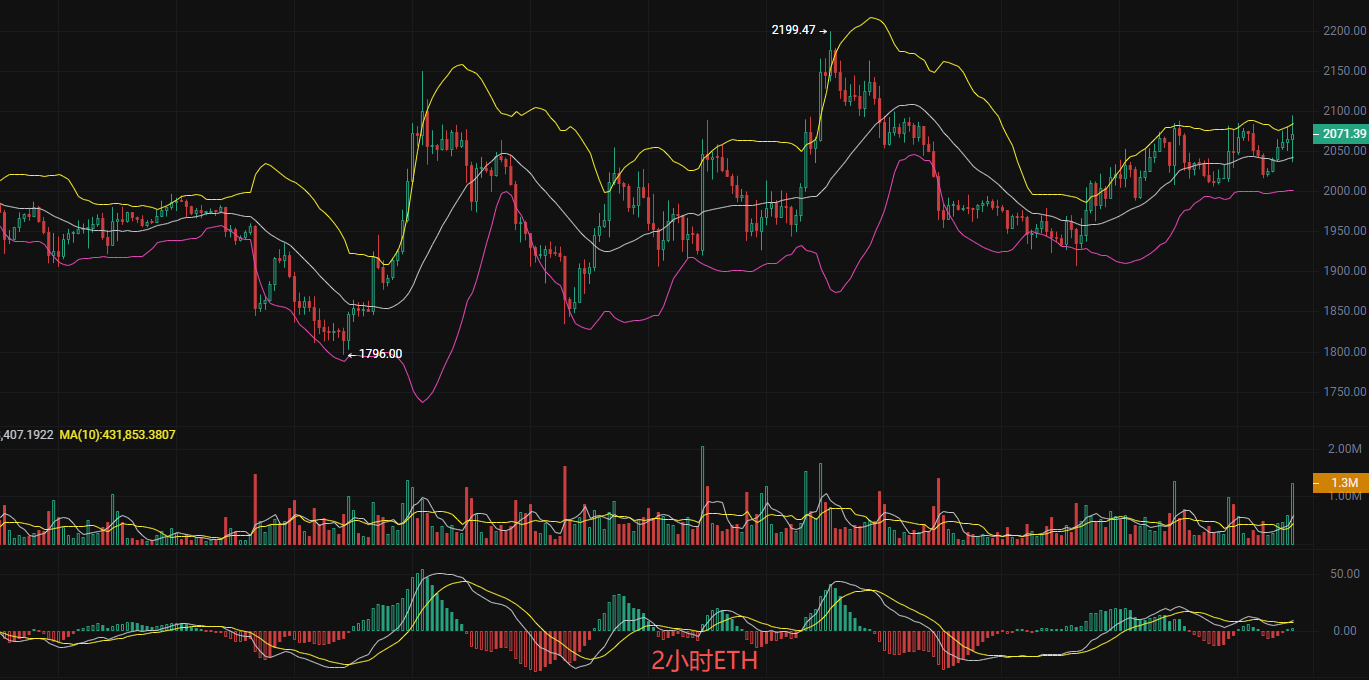Click the 2.00M volume axis label
Screen dimensions: 1369x680
pyautogui.click(x=1343, y=448)
